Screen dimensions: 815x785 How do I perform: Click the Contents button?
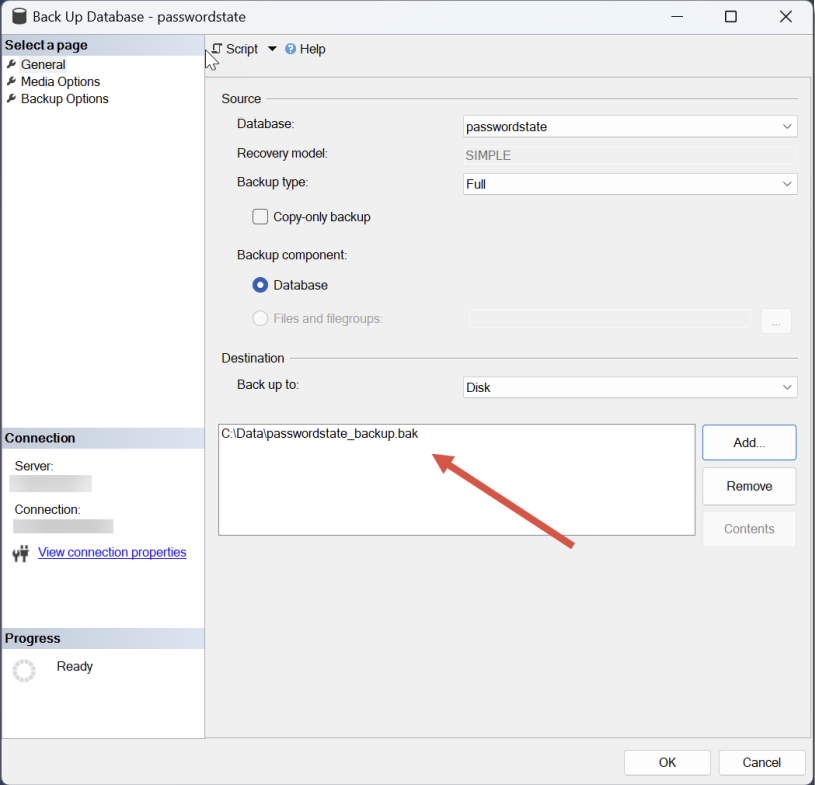point(749,529)
